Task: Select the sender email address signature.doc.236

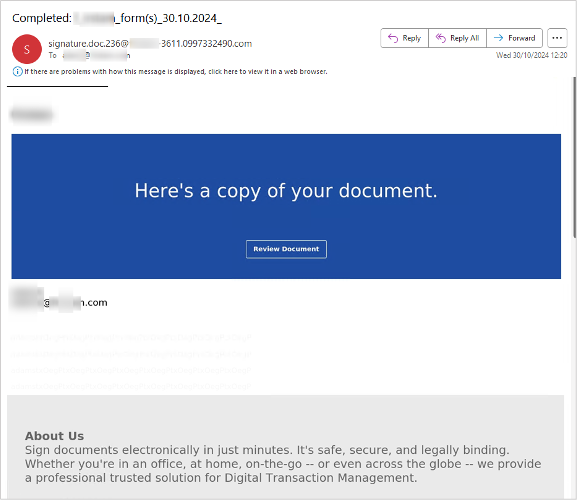Action: (150, 44)
